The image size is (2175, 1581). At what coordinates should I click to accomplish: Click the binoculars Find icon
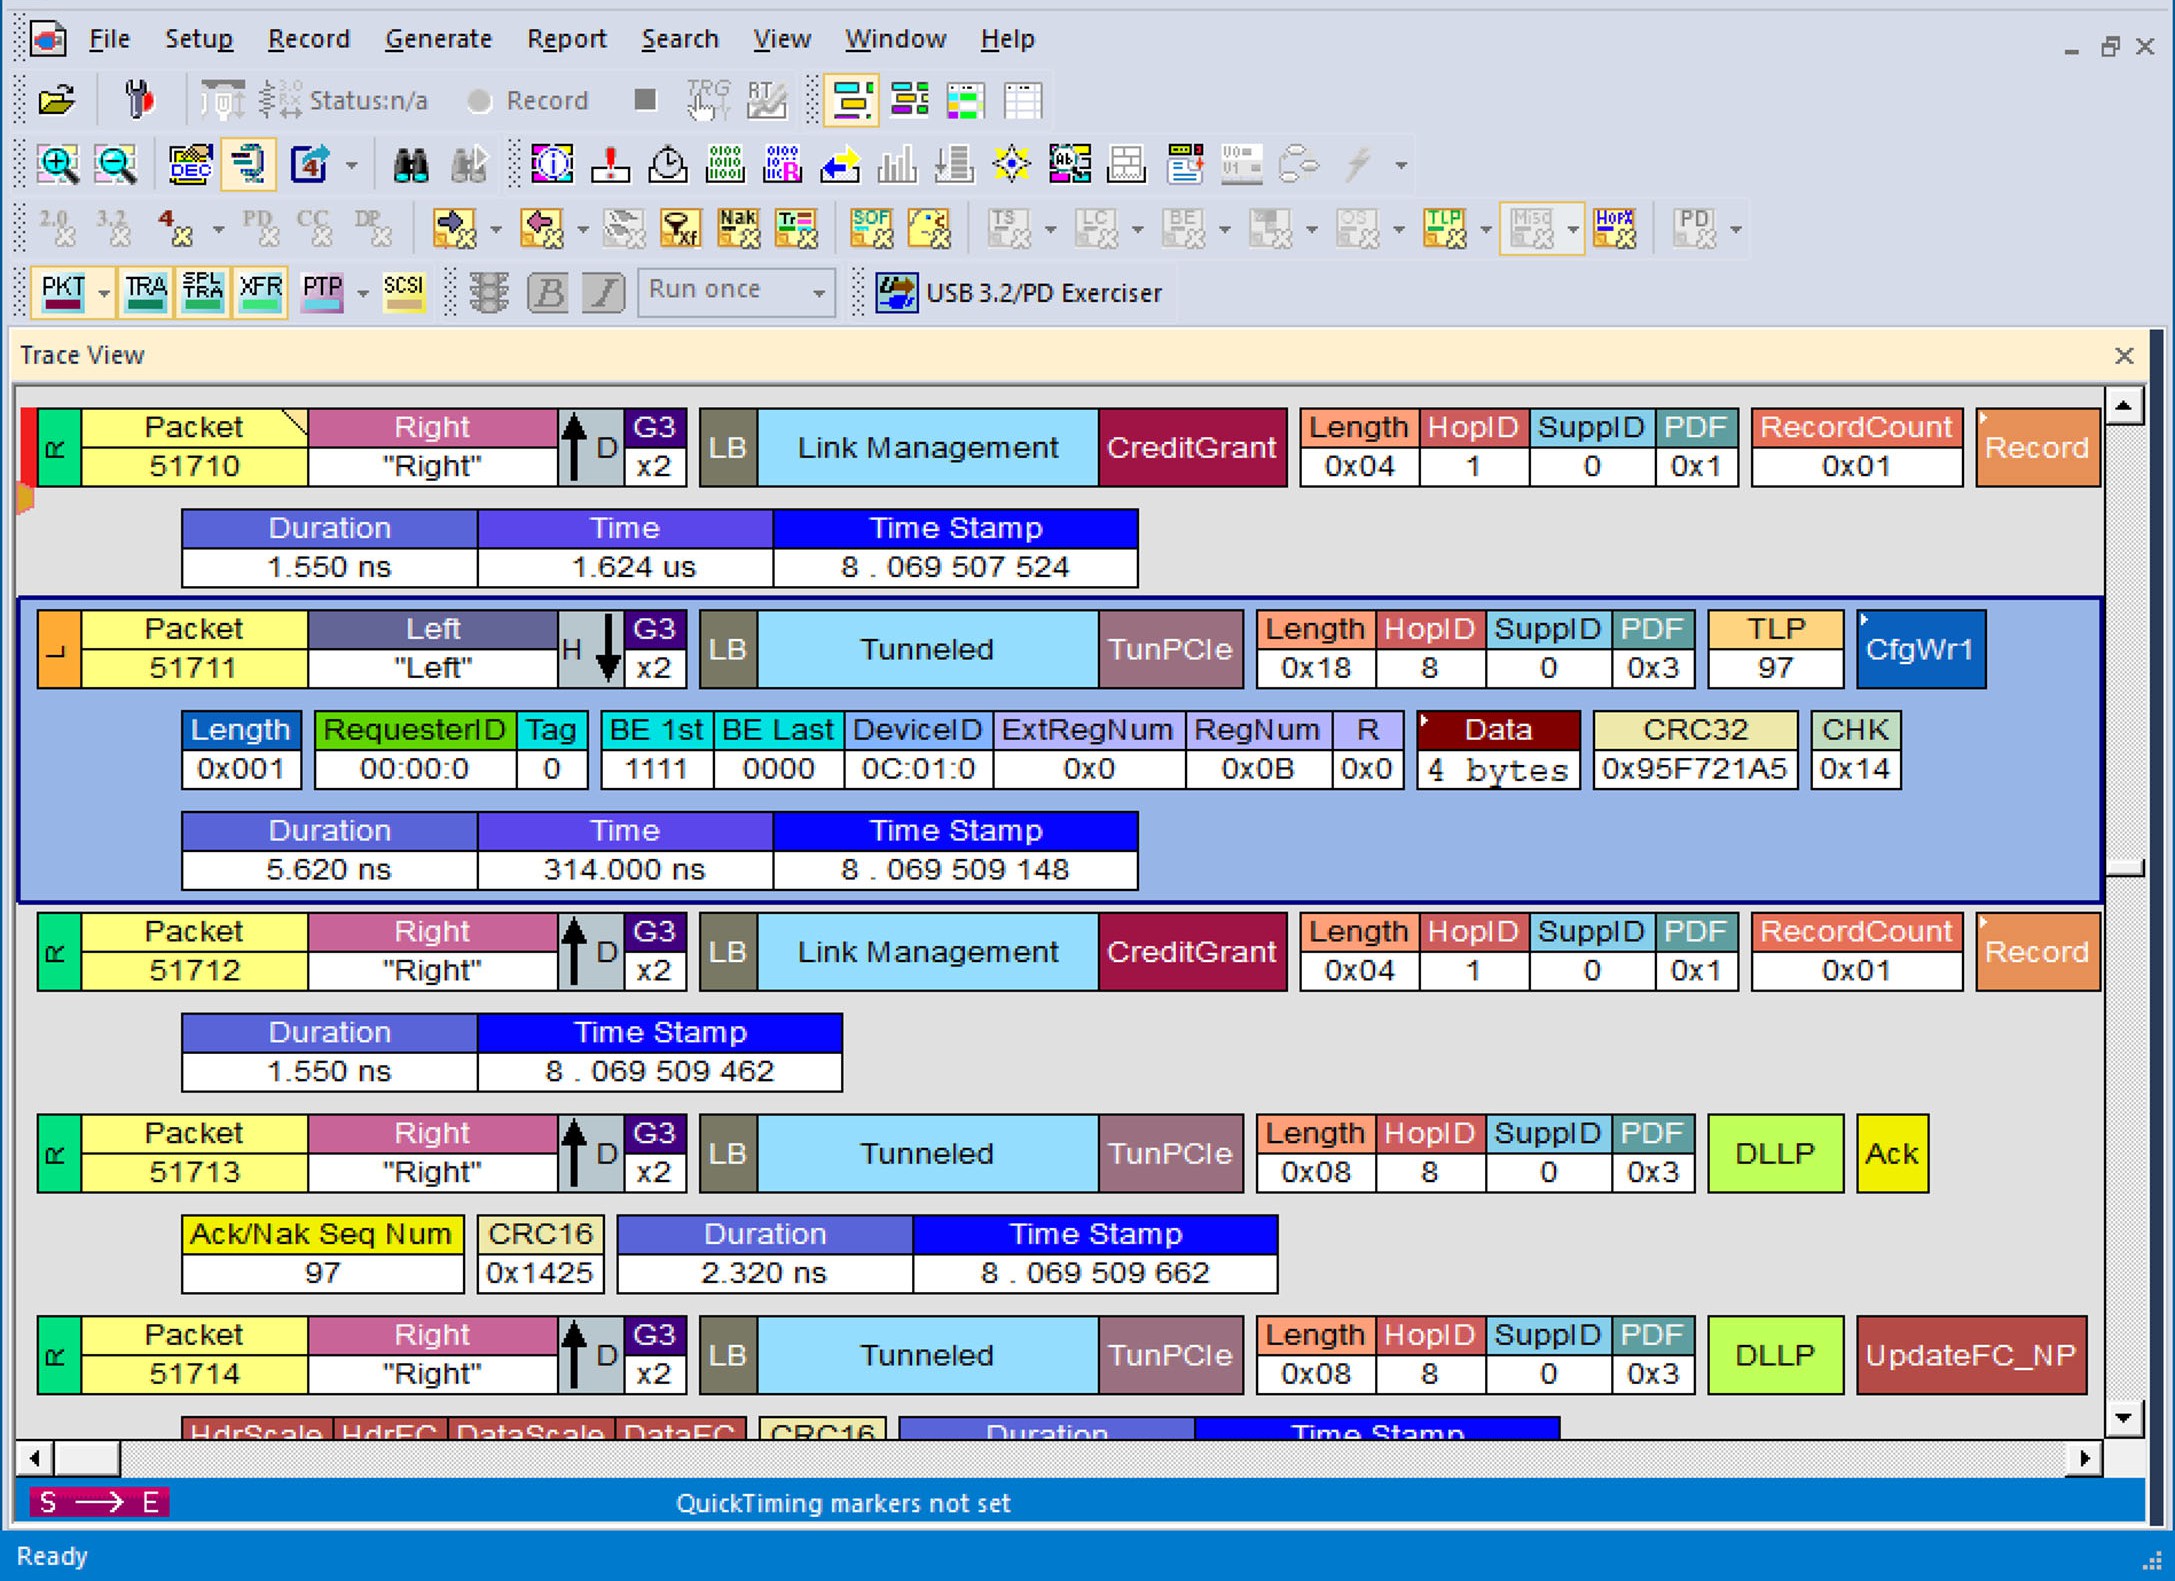tap(410, 164)
